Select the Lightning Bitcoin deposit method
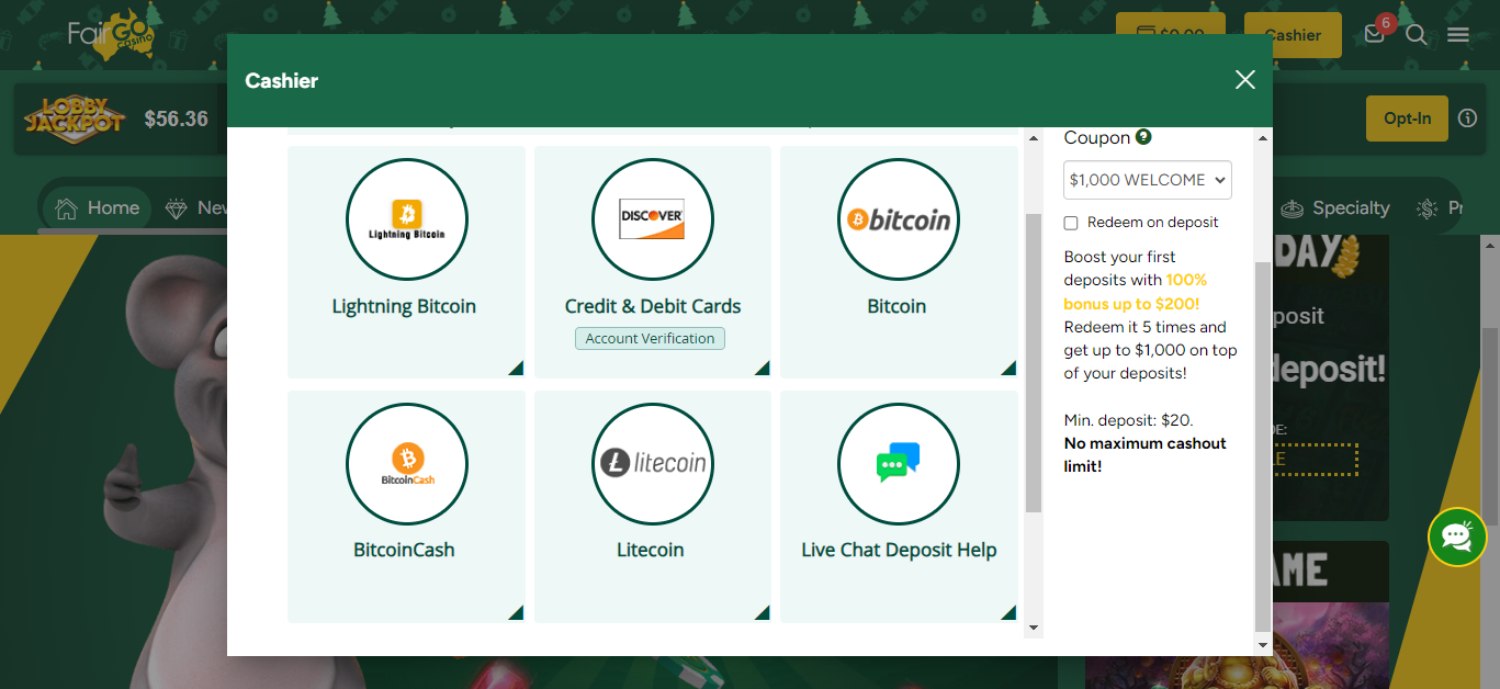The height and width of the screenshot is (689, 1500). [x=406, y=262]
